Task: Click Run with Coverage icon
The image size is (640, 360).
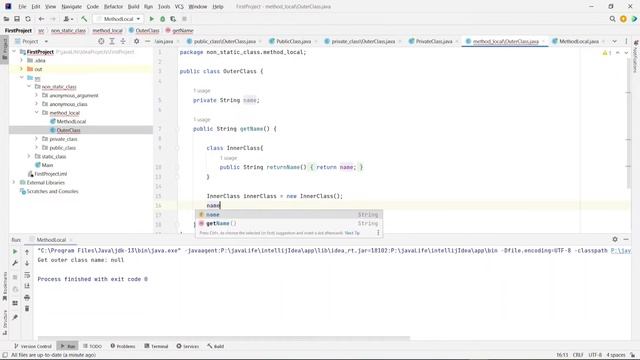Action: pos(173,19)
